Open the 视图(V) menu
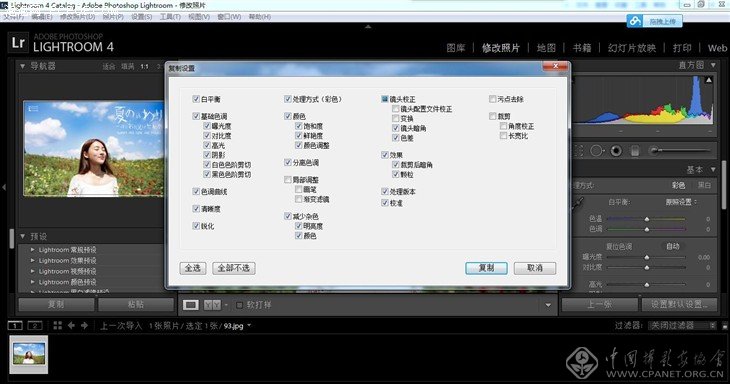This screenshot has width=730, height=384. 199,17
